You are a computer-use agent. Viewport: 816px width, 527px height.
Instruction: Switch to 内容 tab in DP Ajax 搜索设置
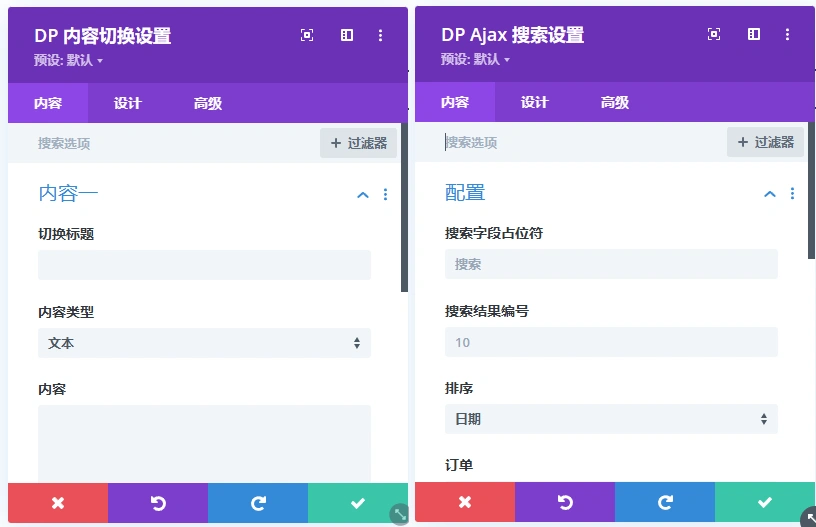click(455, 102)
